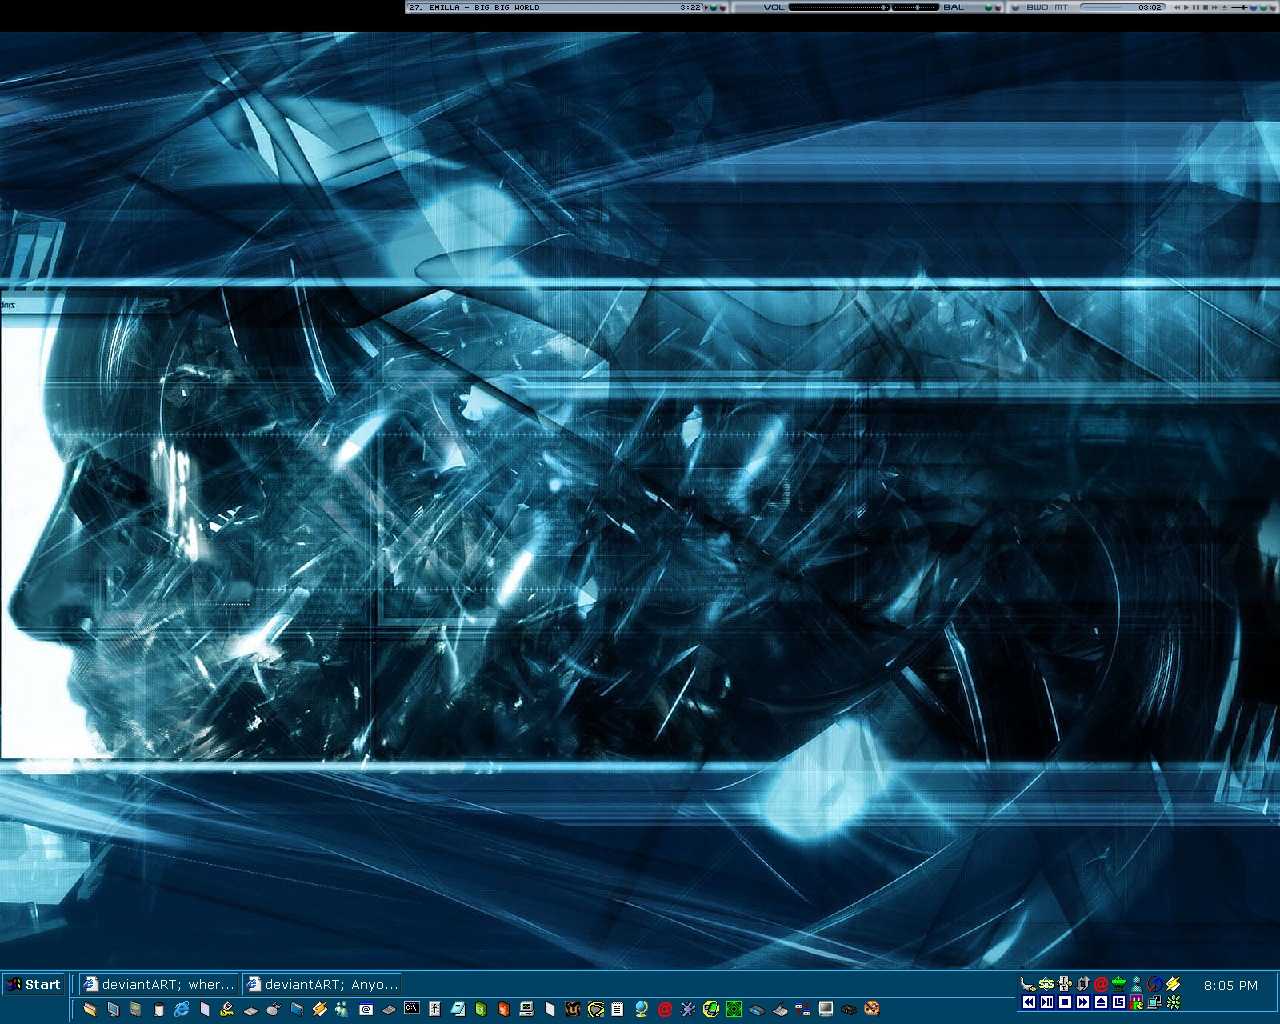1280x1024 pixels.
Task: Click the 8:05 PM clock
Action: pyautogui.click(x=1231, y=985)
